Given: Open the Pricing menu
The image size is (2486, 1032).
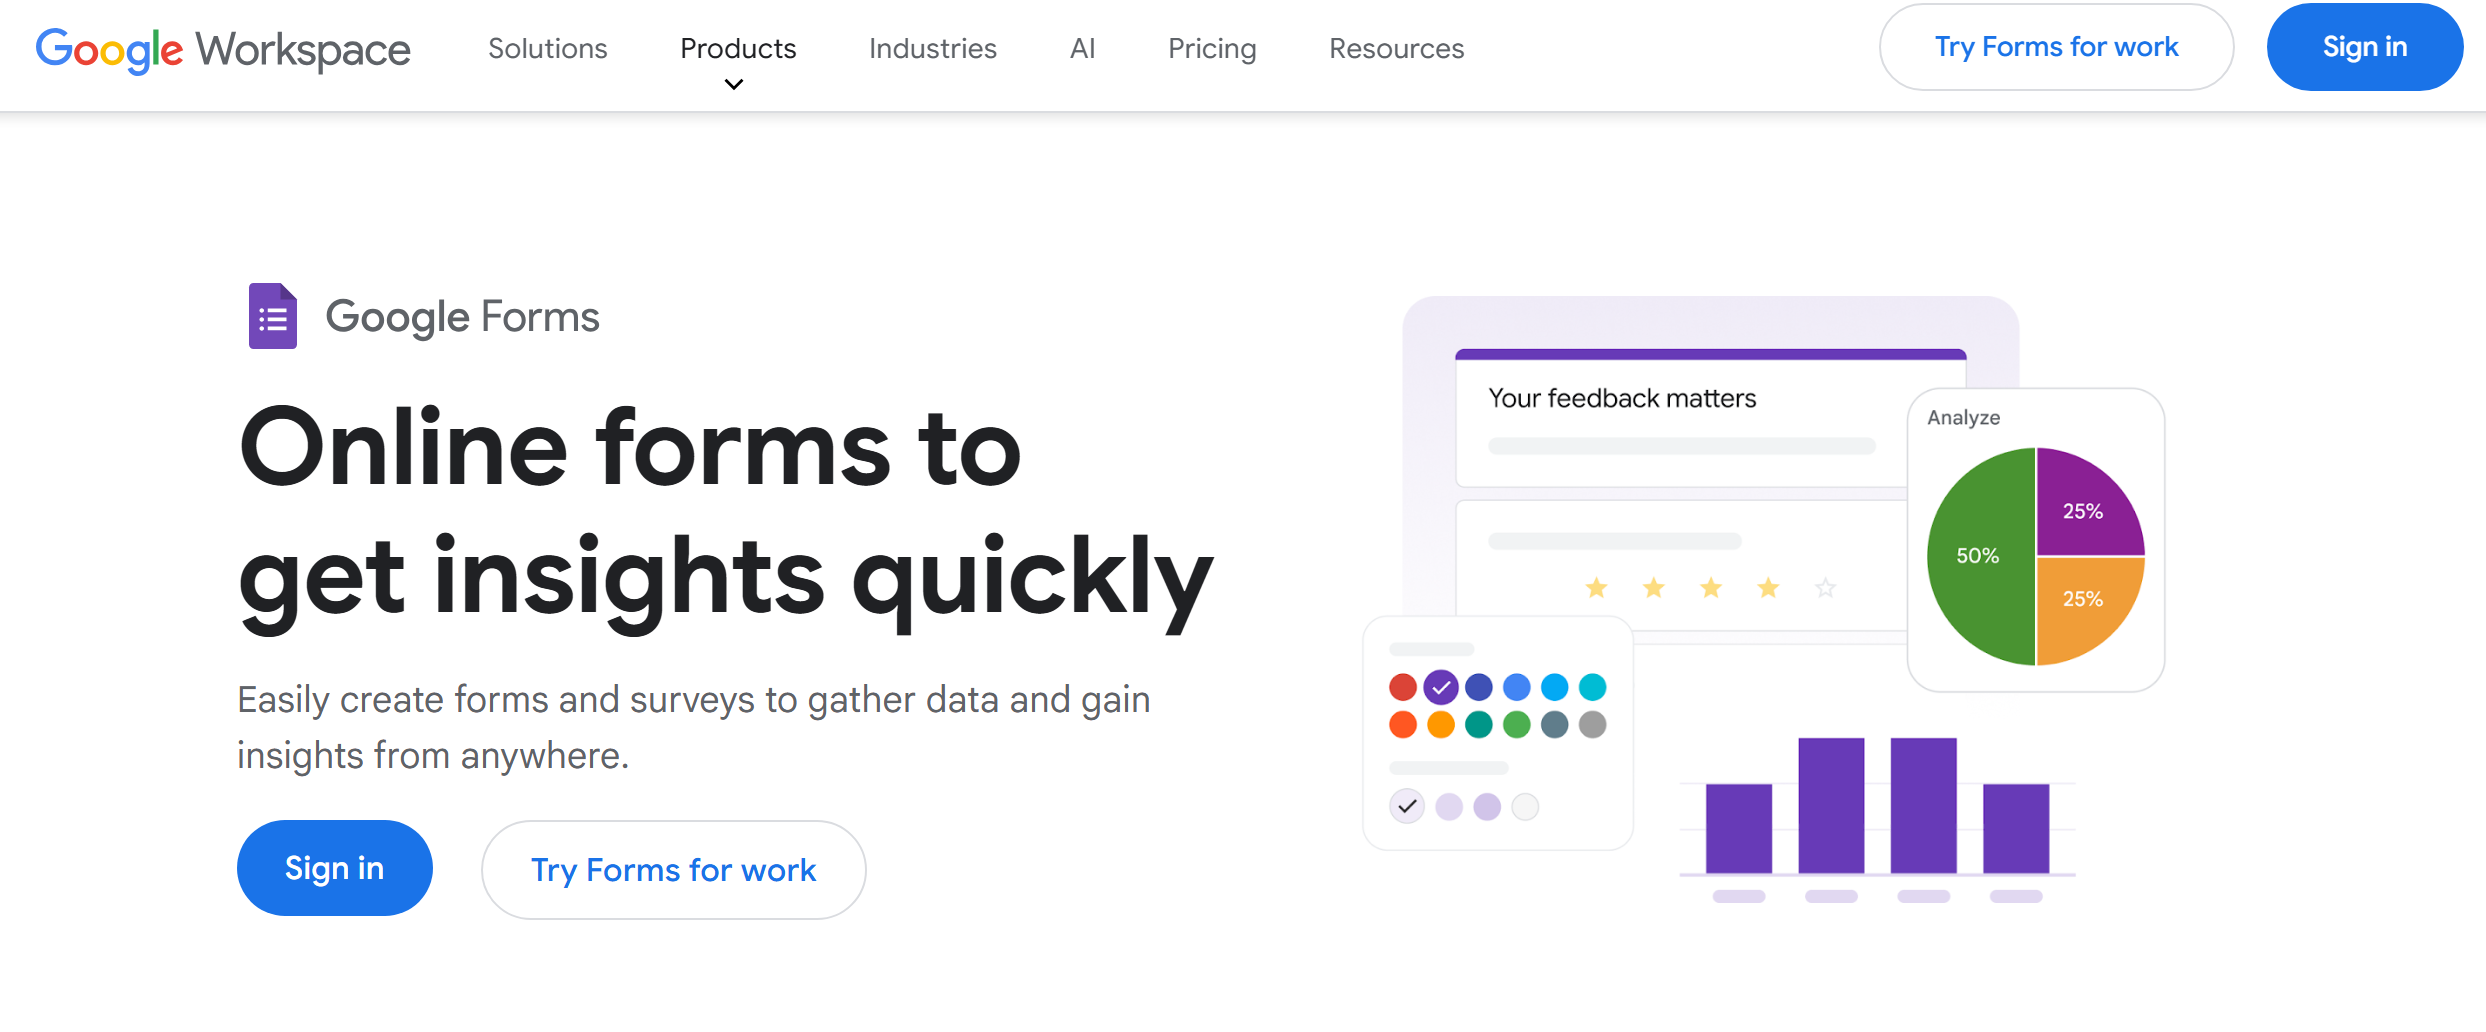Looking at the screenshot, I should (1211, 48).
